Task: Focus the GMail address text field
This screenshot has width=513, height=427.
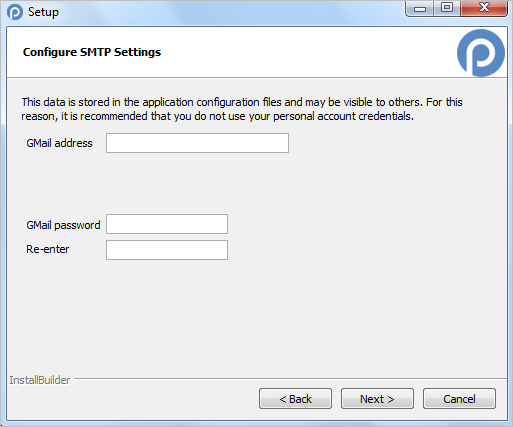Action: click(197, 143)
